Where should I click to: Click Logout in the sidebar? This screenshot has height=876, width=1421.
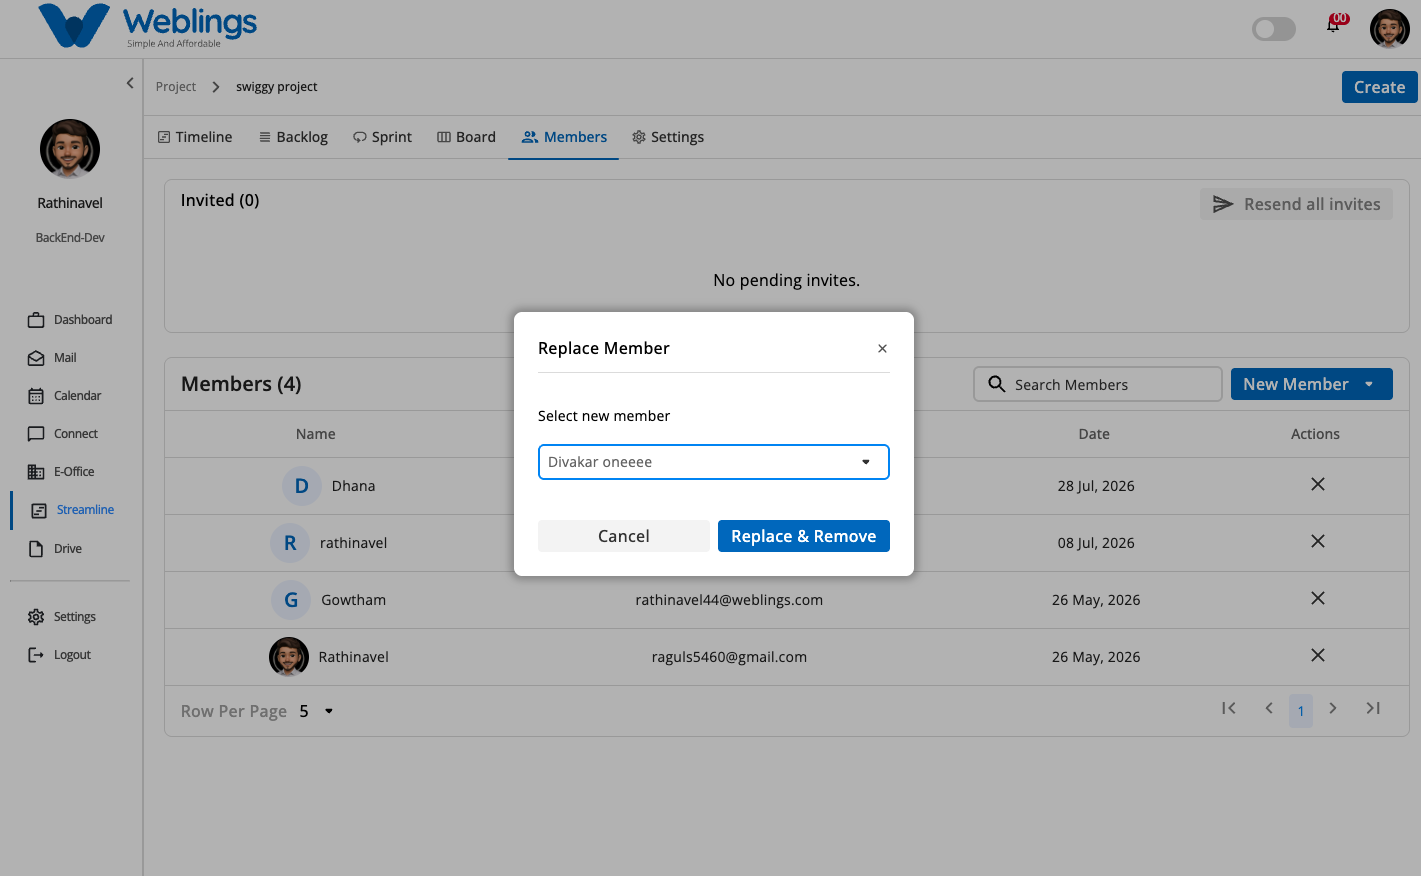(x=59, y=655)
